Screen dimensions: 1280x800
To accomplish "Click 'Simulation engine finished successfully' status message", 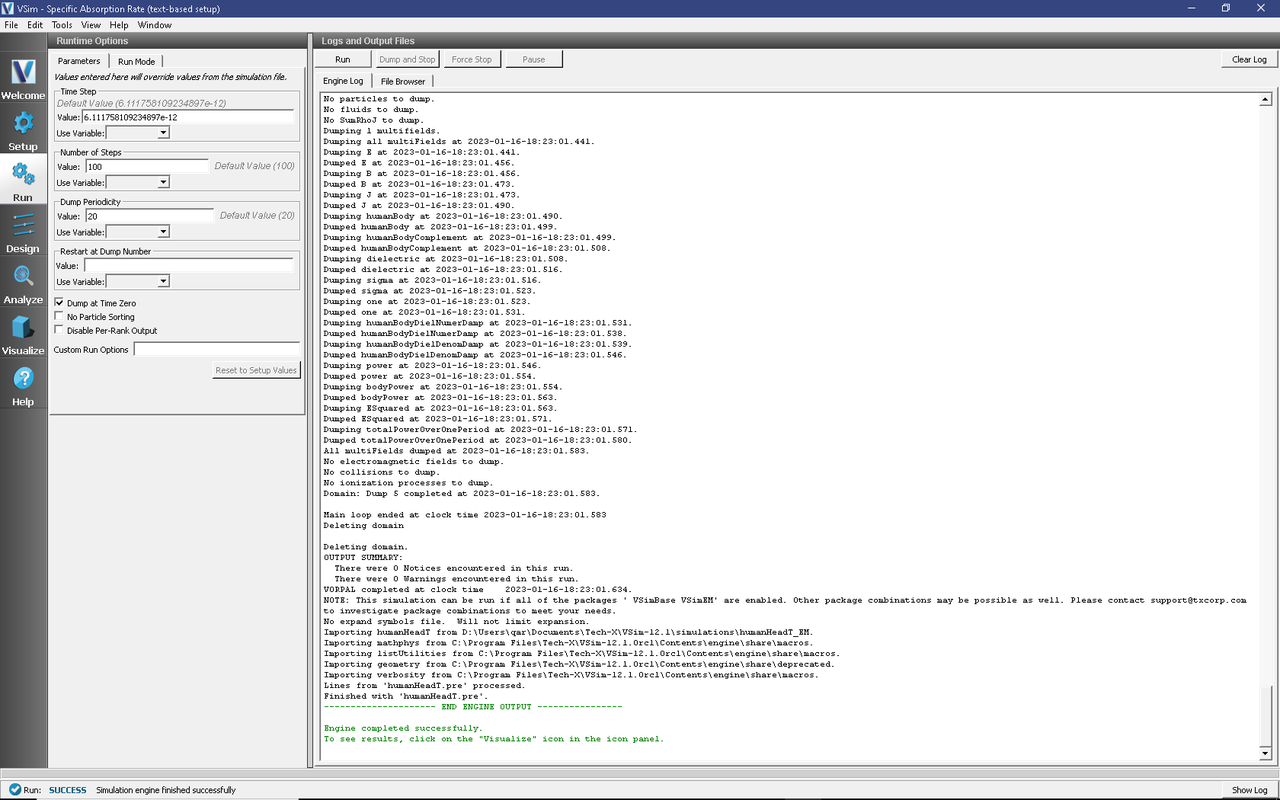I will (166, 790).
